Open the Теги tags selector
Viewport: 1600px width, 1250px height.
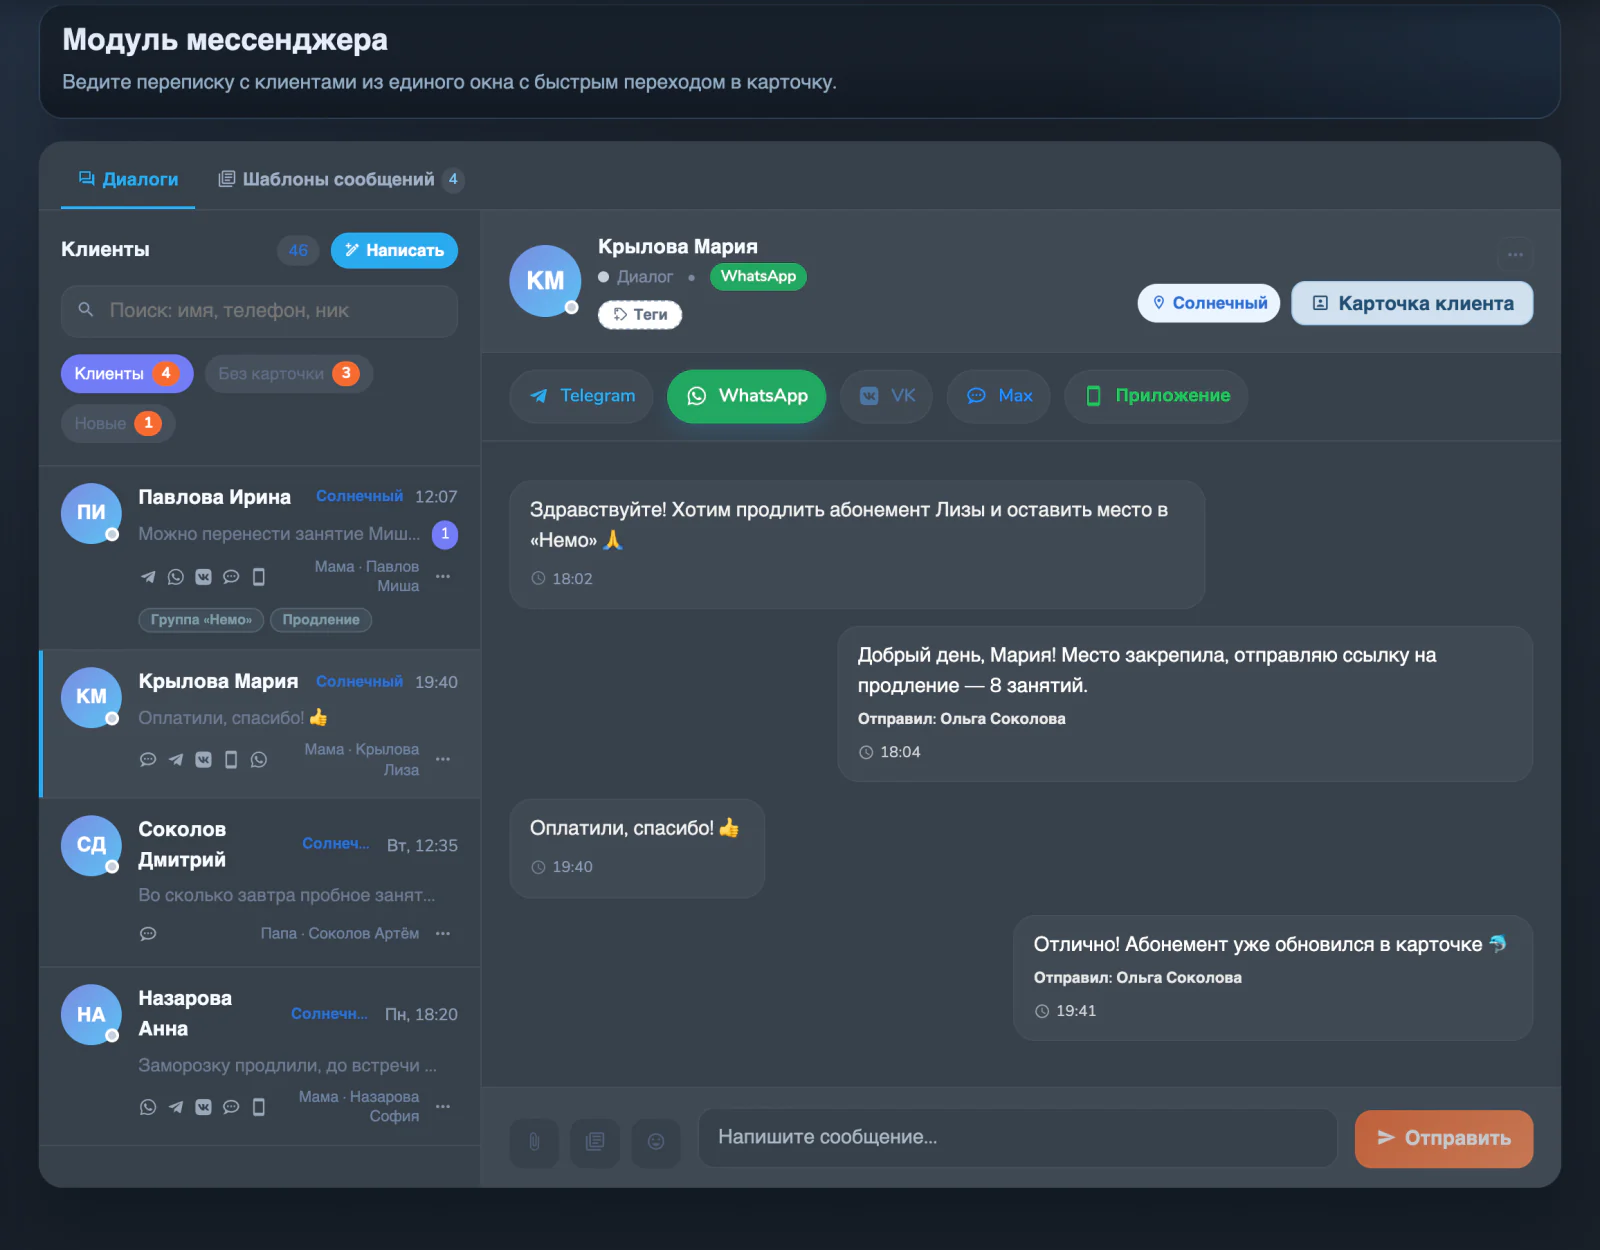[640, 315]
